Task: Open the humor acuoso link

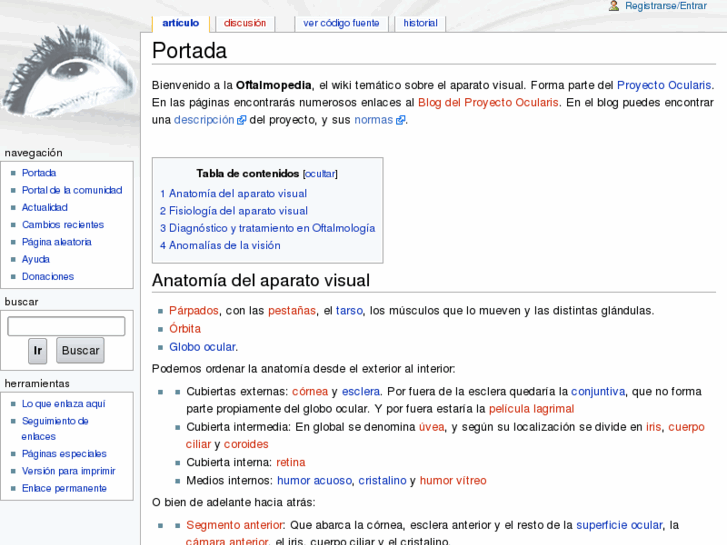Action: [314, 481]
